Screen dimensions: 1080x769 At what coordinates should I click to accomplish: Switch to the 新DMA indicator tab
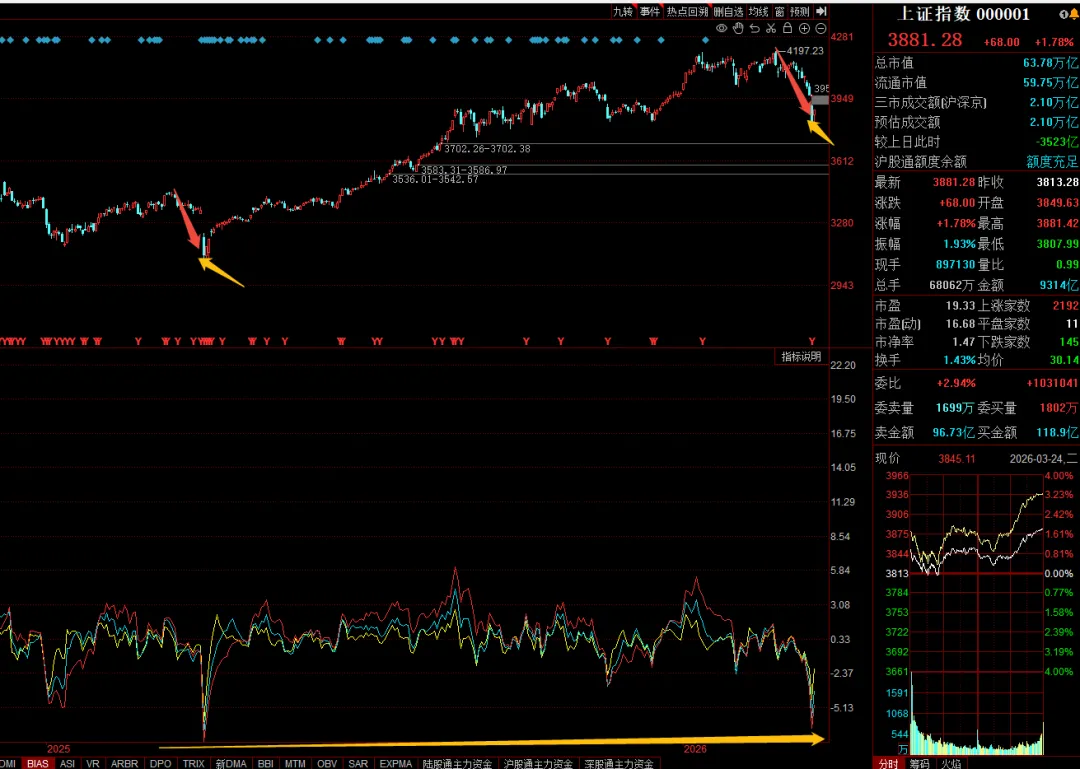coord(231,763)
